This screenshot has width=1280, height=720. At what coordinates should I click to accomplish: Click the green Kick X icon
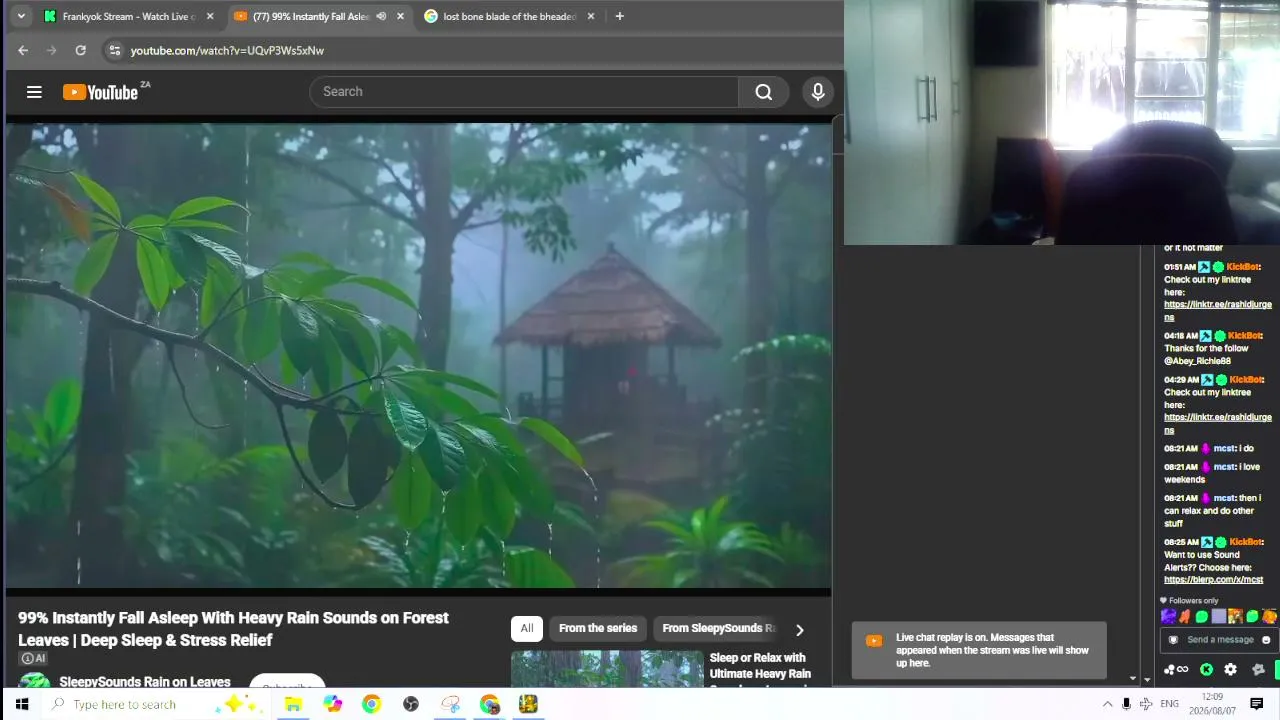click(1207, 669)
